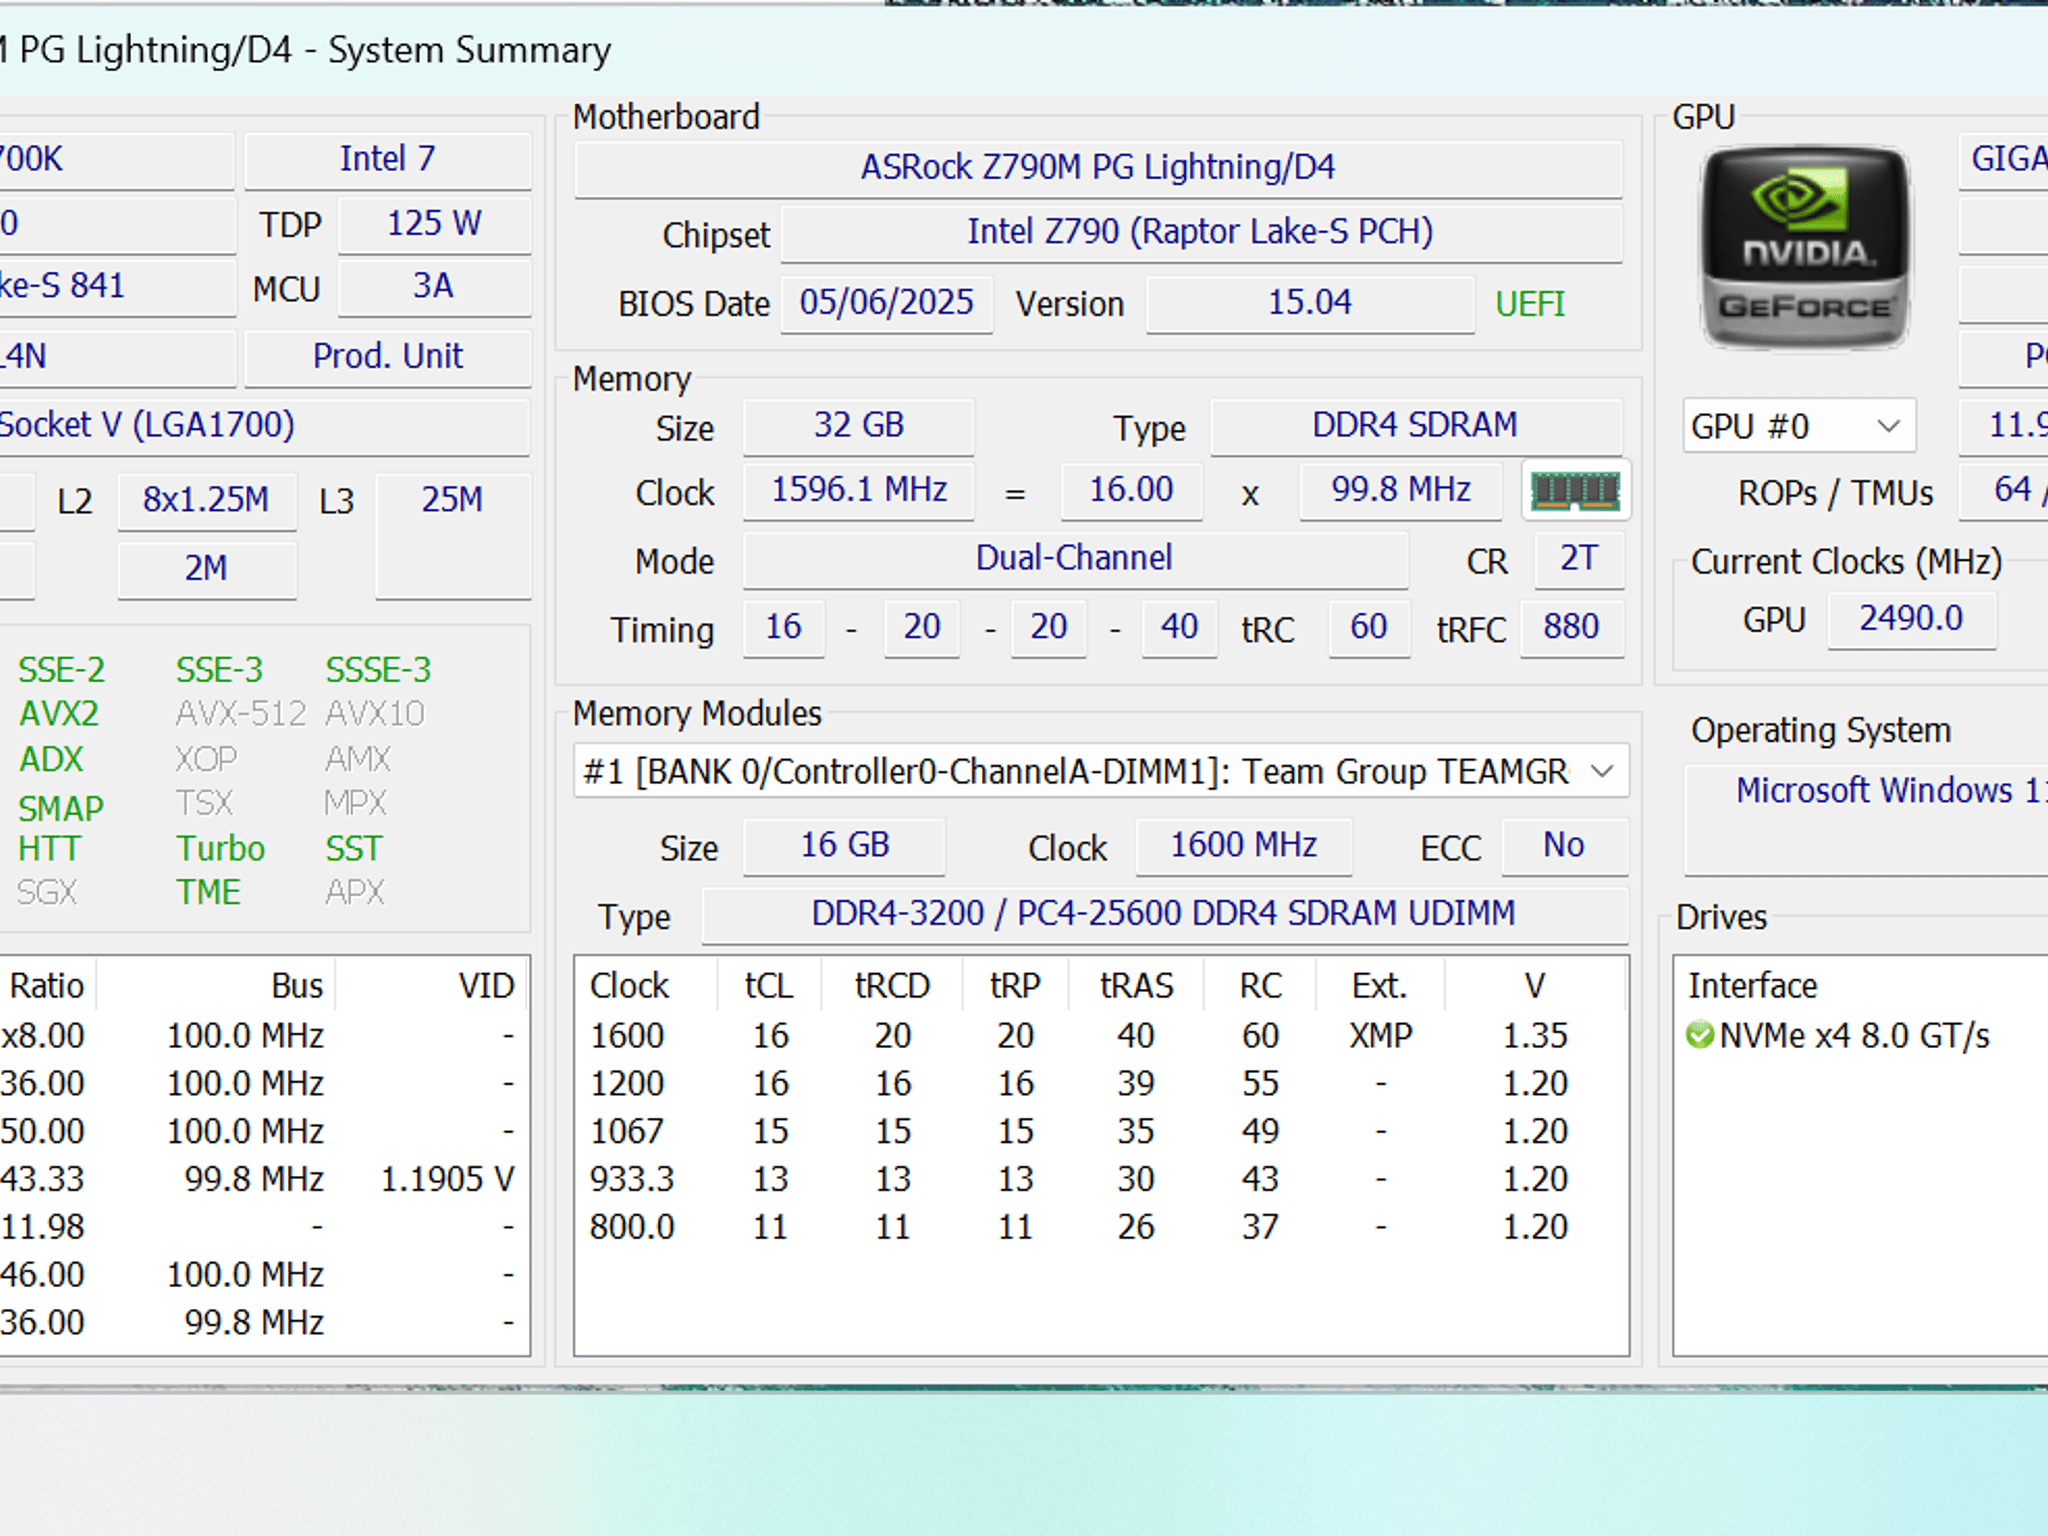Click the NVIDIA GeForce logo image
The height and width of the screenshot is (1536, 2048).
click(x=1805, y=248)
